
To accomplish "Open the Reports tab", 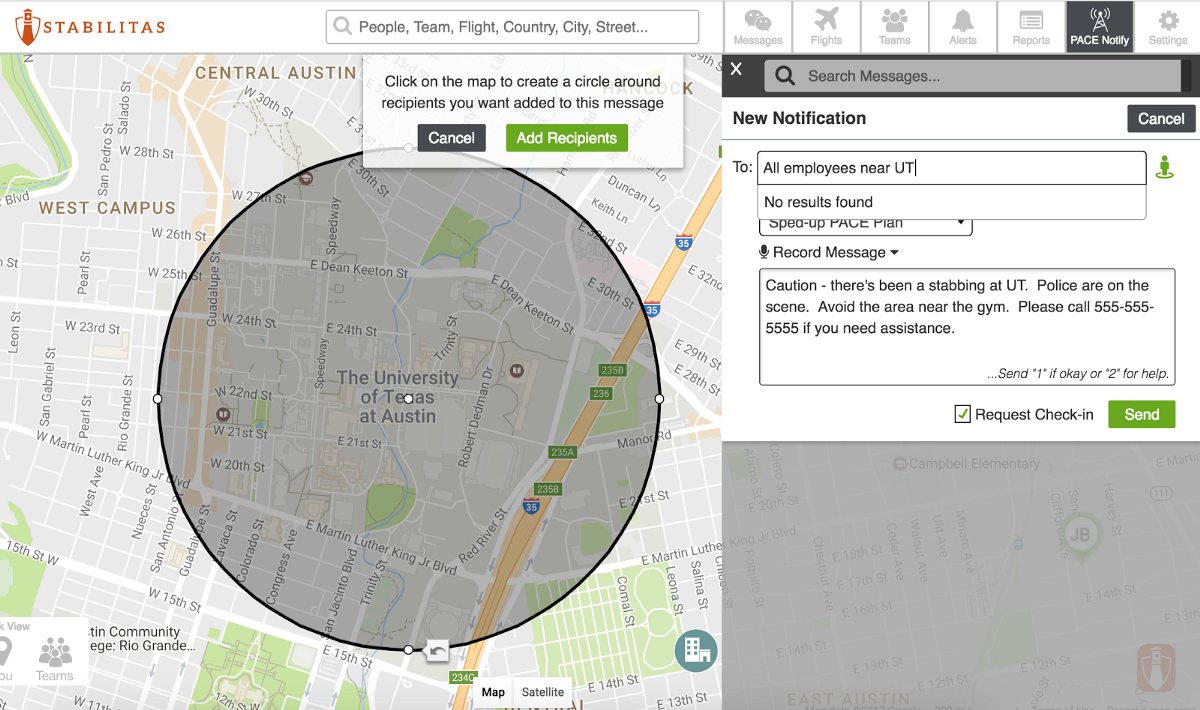I will (x=1030, y=27).
